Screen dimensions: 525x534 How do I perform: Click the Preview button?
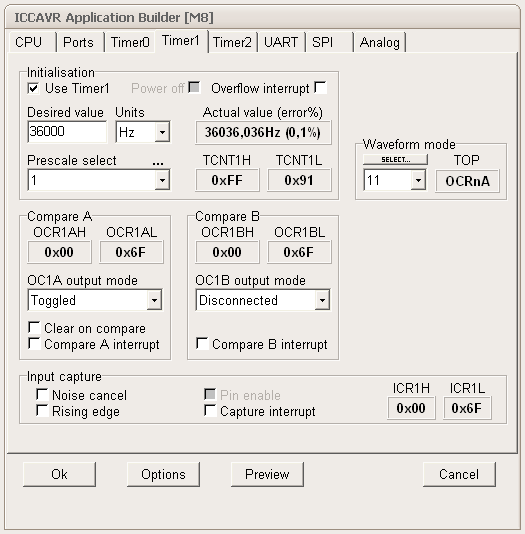click(x=267, y=474)
